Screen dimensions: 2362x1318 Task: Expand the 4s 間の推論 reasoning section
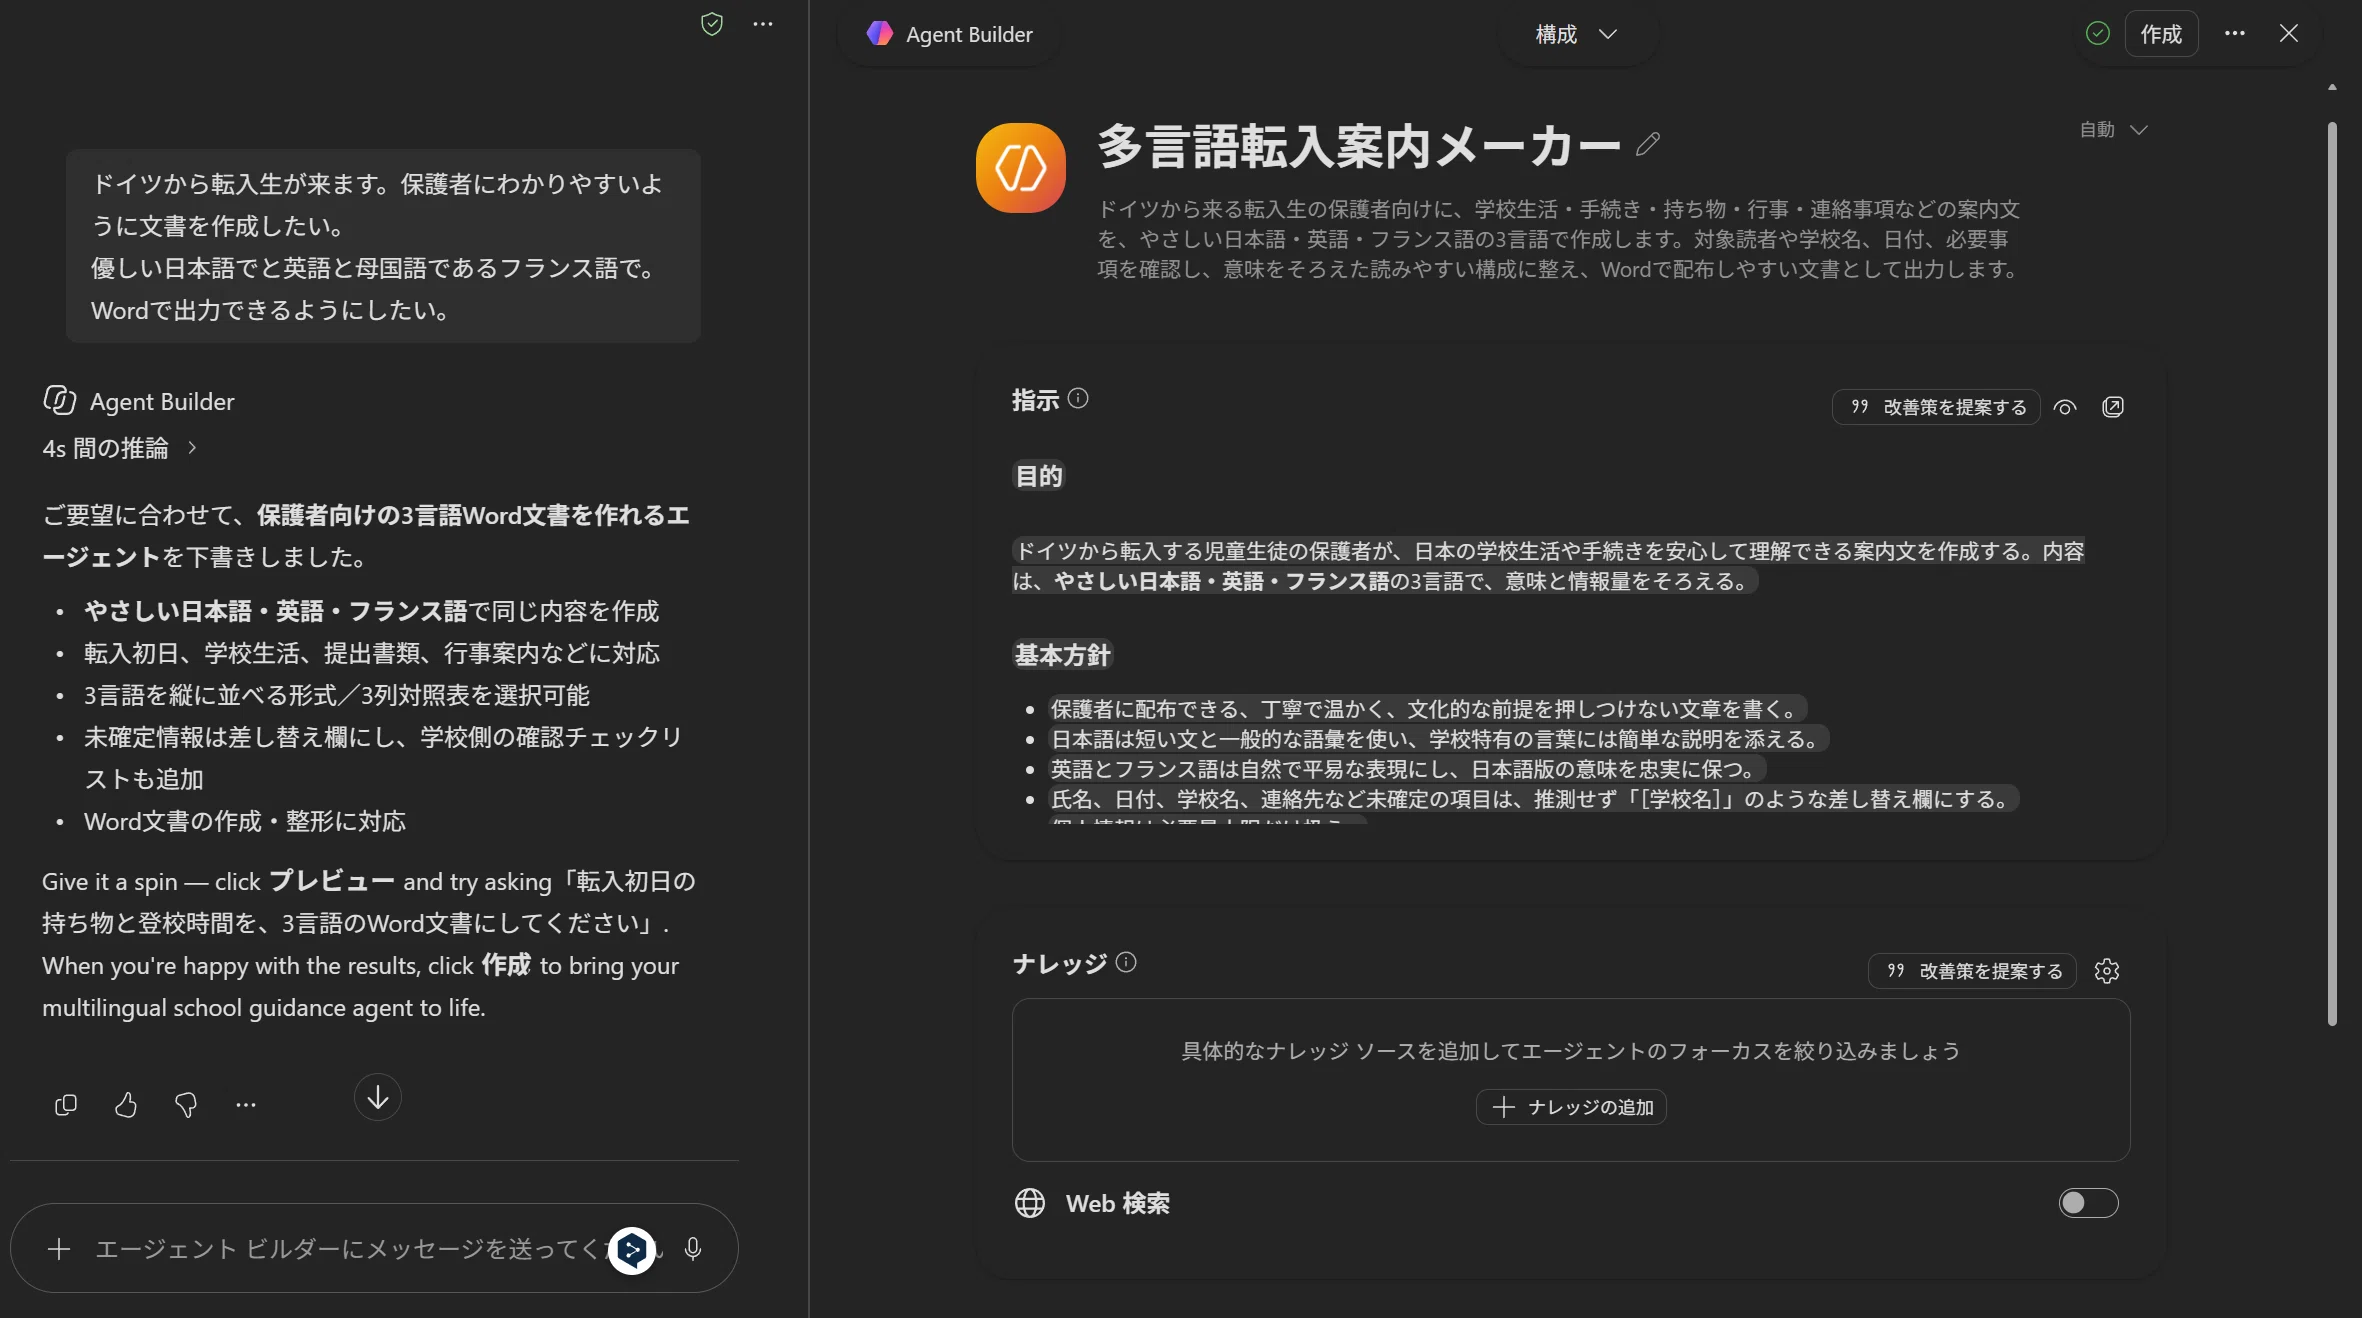[120, 448]
